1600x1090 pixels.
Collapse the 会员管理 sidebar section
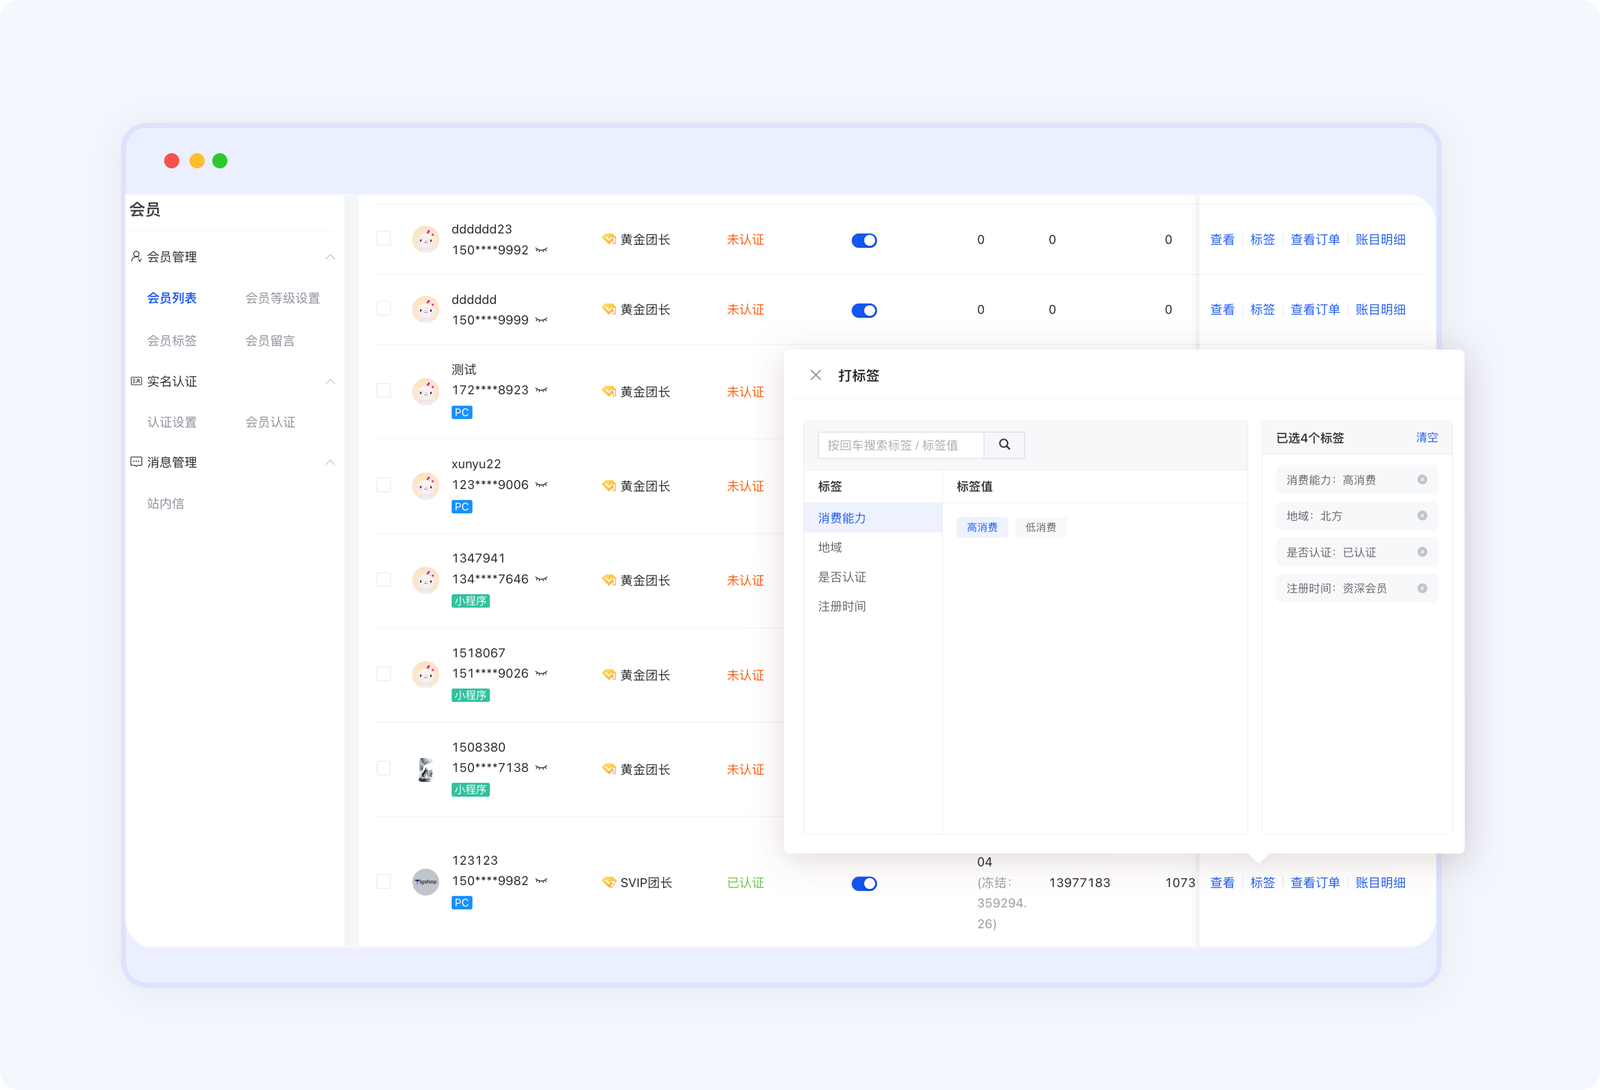tap(330, 257)
